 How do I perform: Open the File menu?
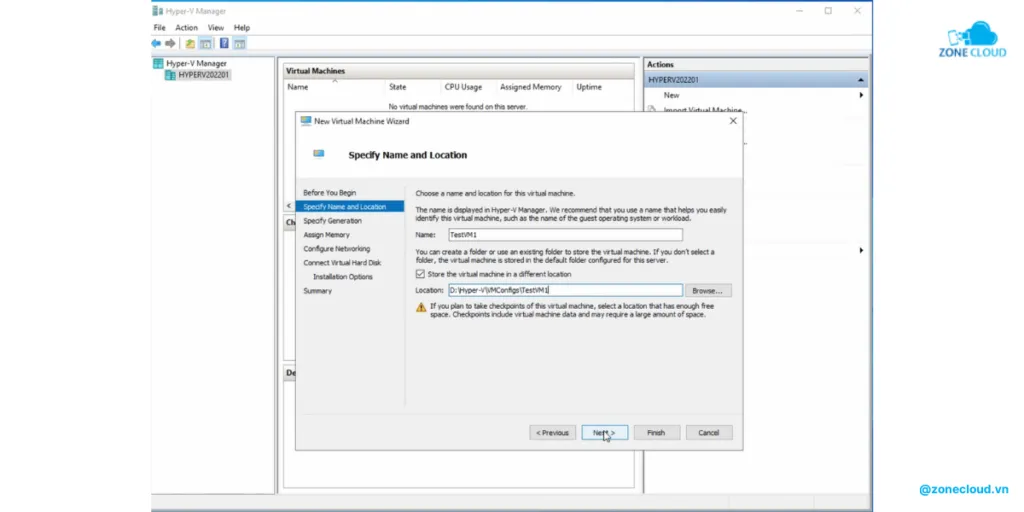click(x=159, y=27)
